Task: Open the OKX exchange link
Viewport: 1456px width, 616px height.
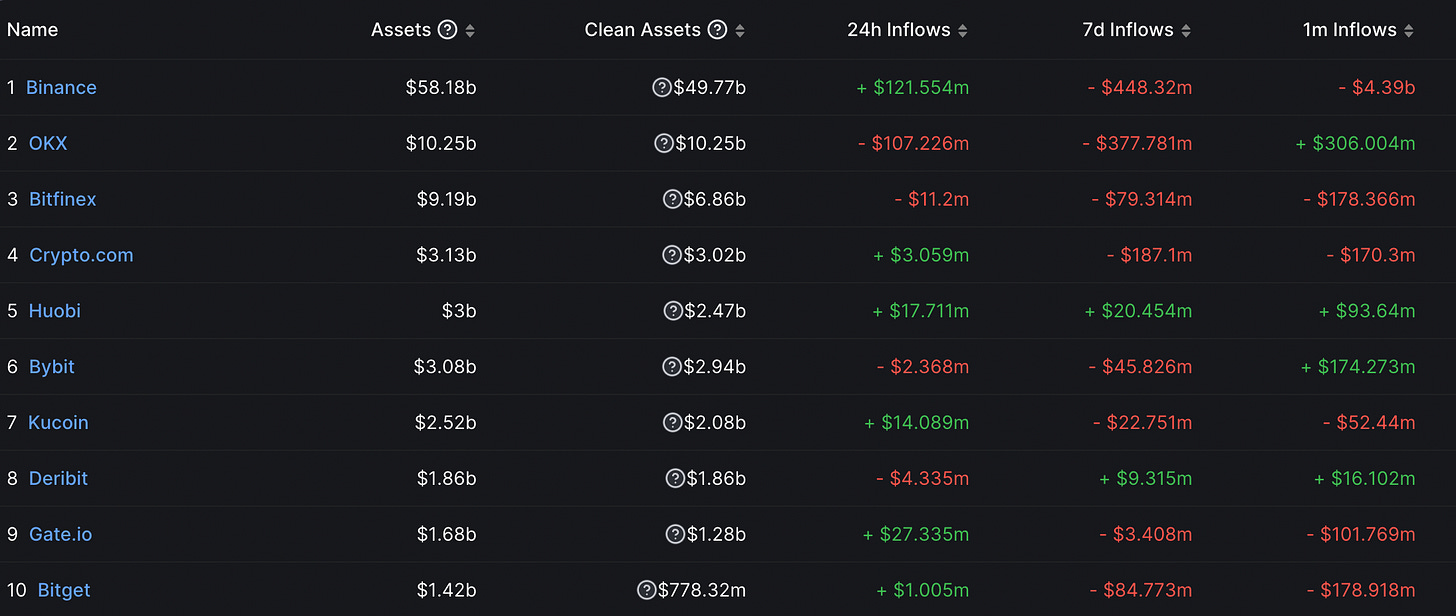Action: pos(48,143)
